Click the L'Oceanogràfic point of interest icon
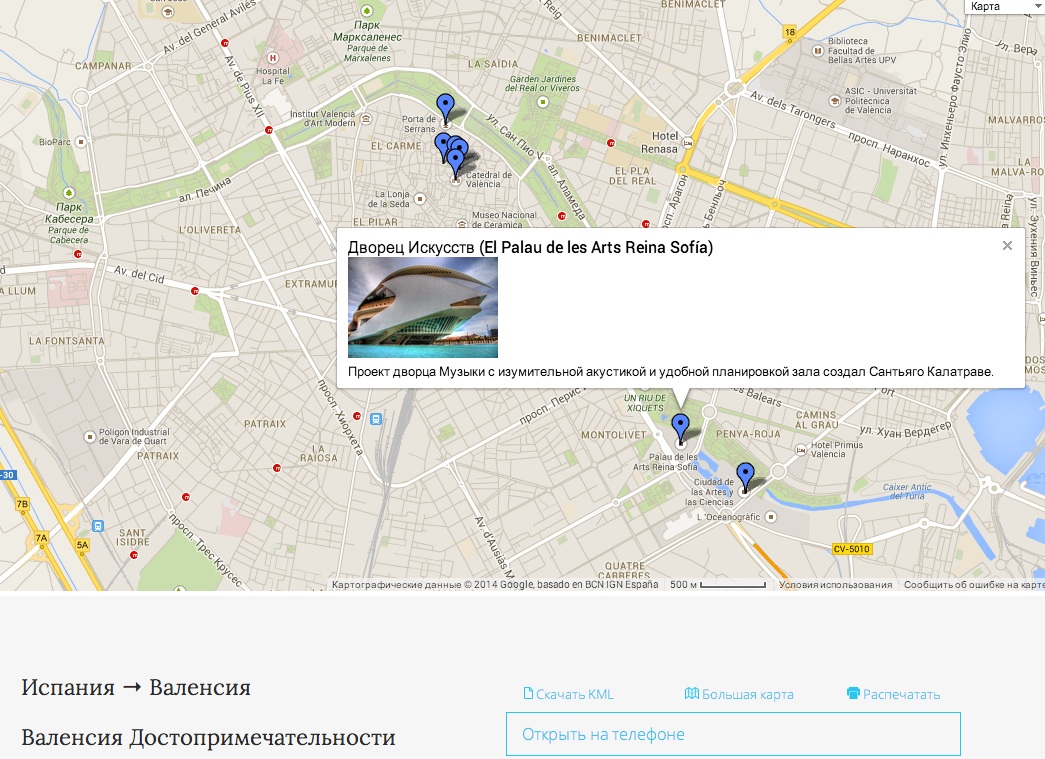Viewport: 1045px width, 759px height. tap(771, 516)
